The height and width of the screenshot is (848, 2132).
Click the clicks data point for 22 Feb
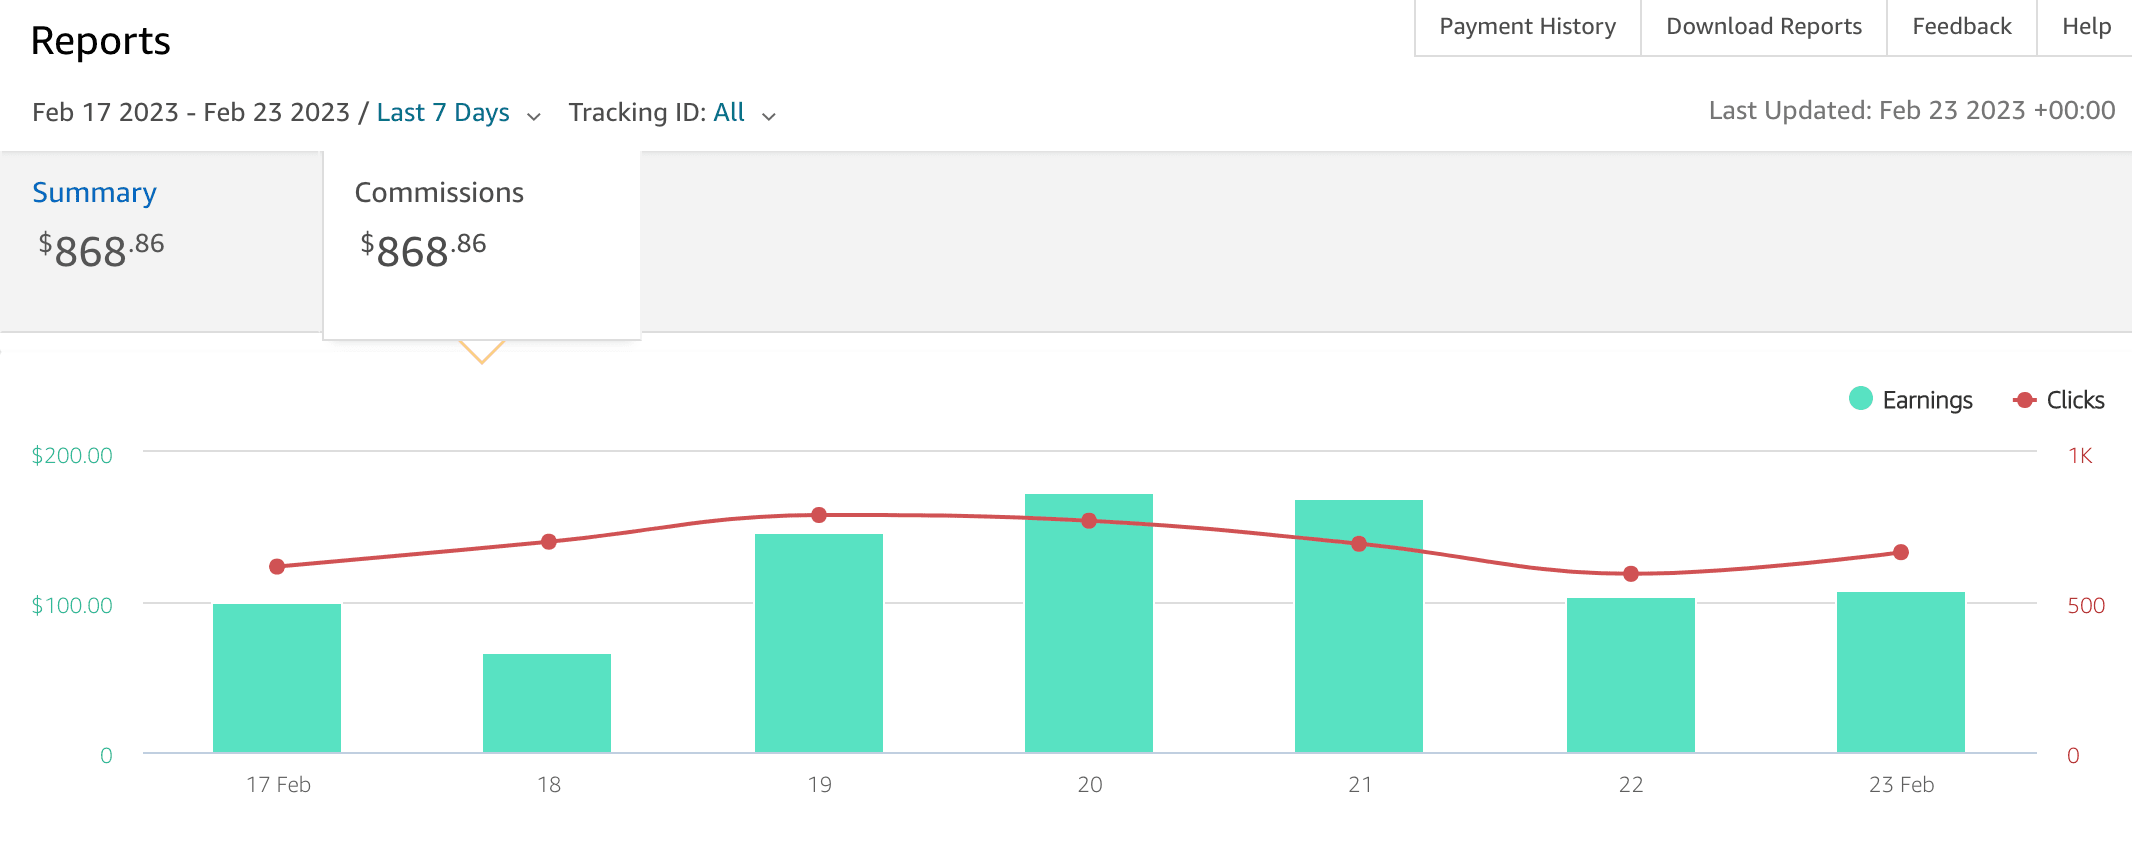(1631, 574)
